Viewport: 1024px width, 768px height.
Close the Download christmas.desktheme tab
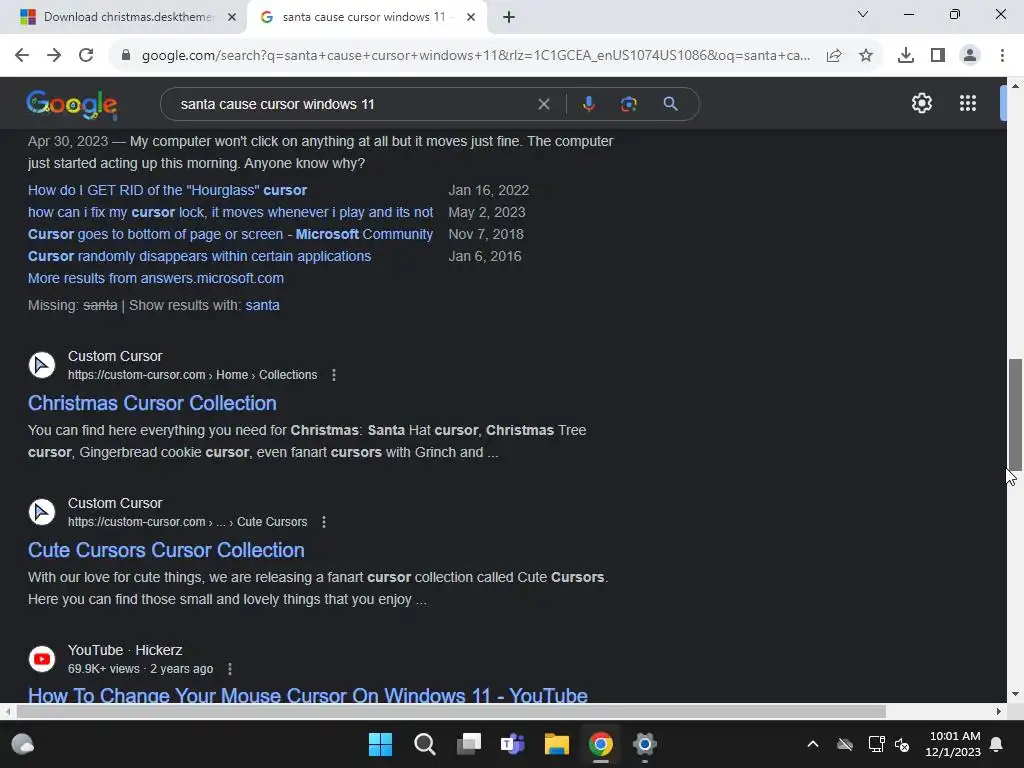click(232, 17)
